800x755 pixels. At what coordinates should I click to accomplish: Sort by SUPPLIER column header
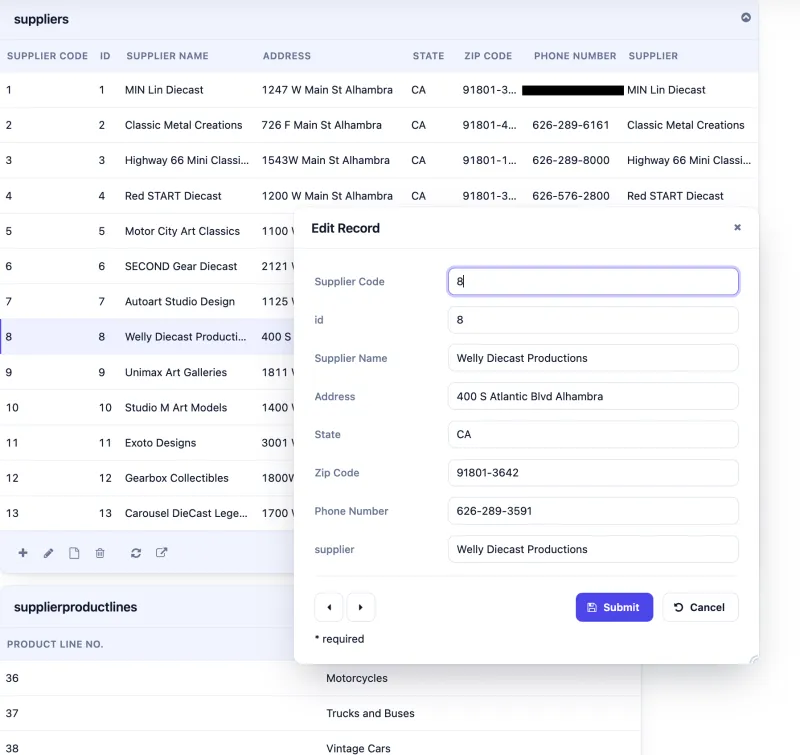(653, 56)
